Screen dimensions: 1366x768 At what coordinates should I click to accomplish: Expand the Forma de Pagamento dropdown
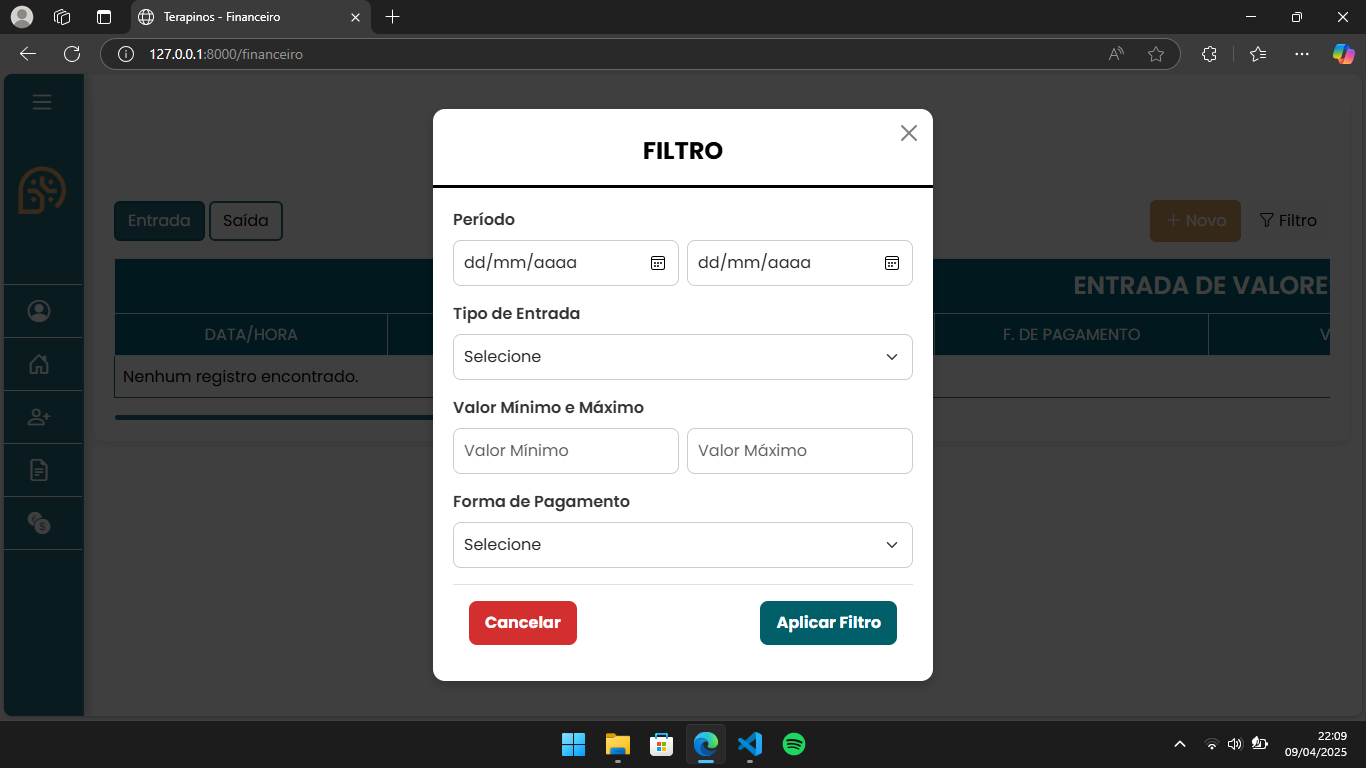pyautogui.click(x=682, y=545)
